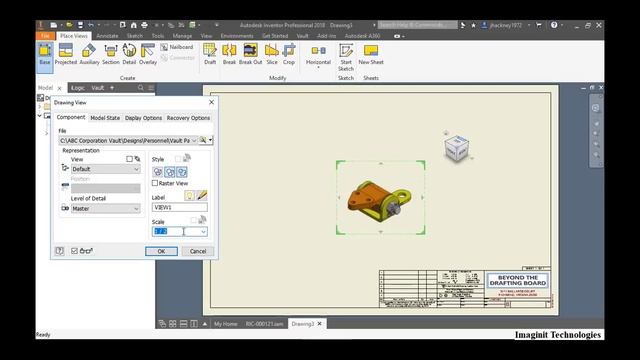
Task: Click the Open file icon in quick access
Action: point(69,25)
